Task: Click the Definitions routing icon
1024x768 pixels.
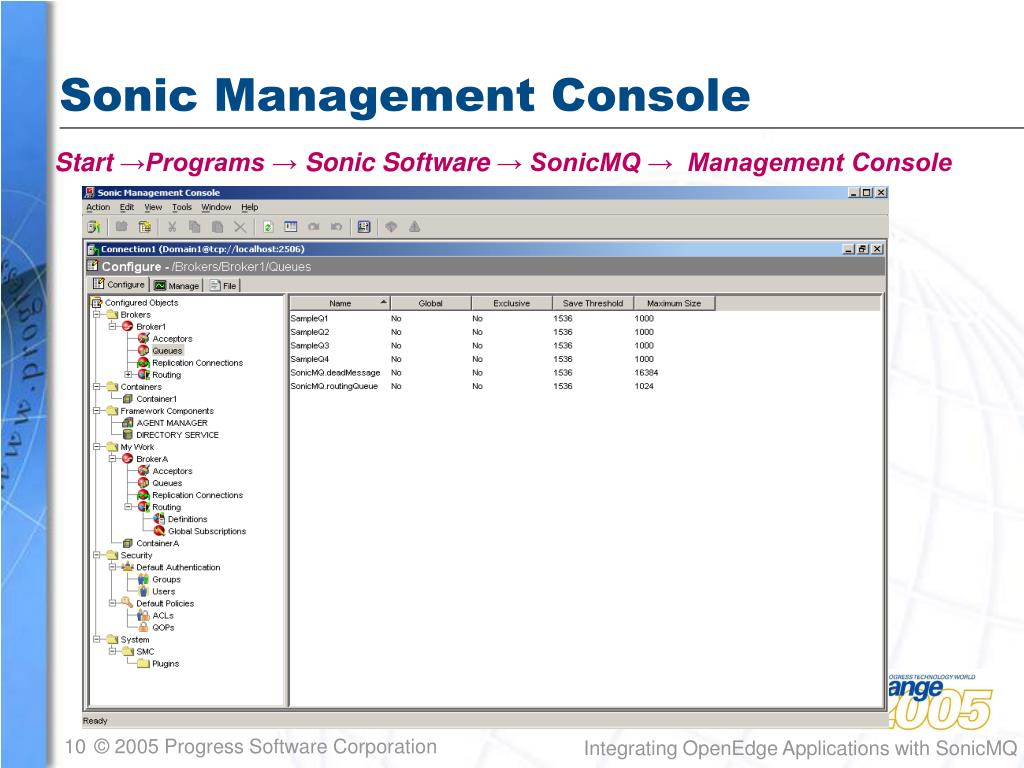Action: coord(159,519)
